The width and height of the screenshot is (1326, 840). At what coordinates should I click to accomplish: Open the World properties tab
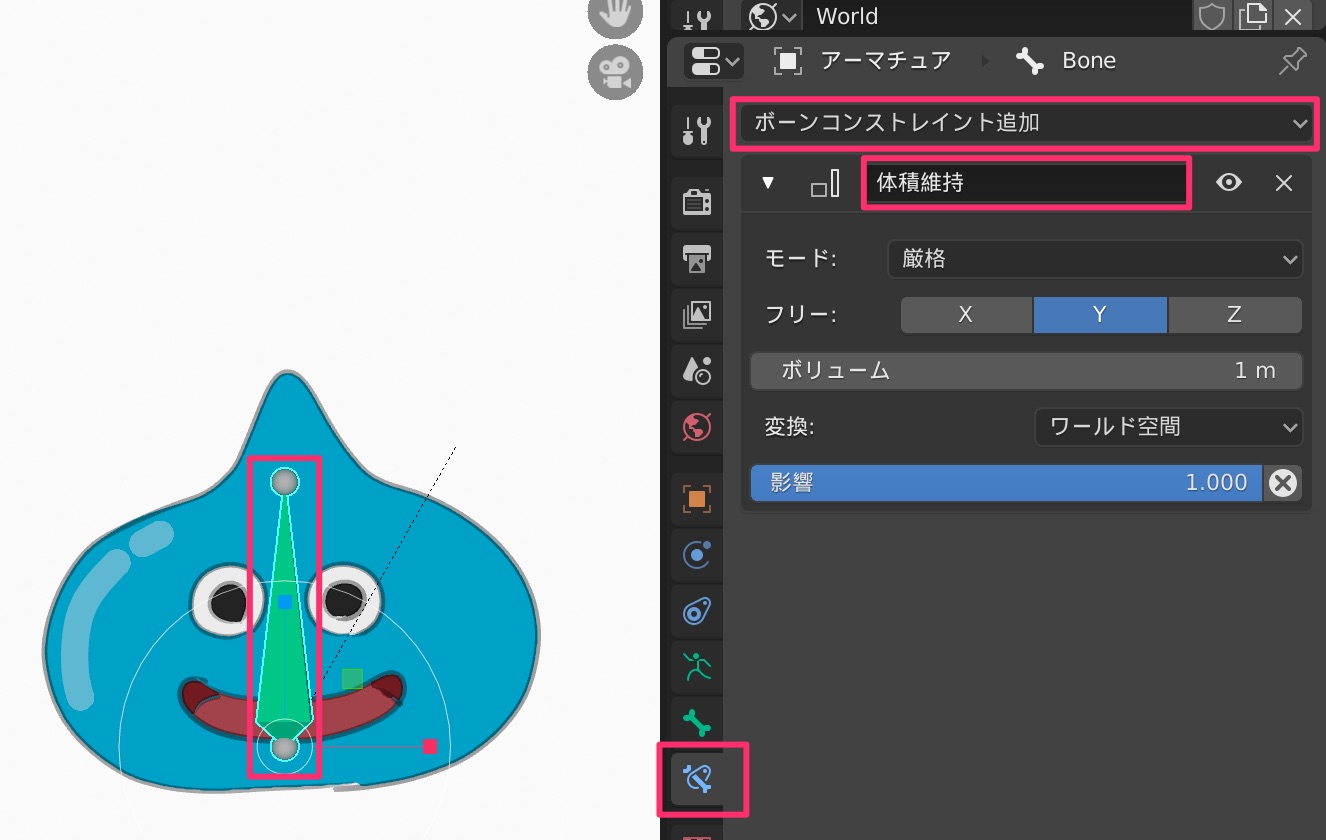click(697, 428)
